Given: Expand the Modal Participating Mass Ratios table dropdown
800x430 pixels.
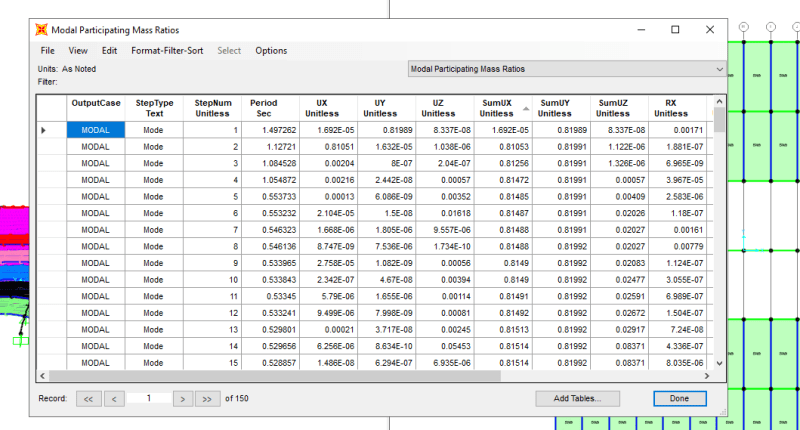Looking at the screenshot, I should [x=719, y=69].
